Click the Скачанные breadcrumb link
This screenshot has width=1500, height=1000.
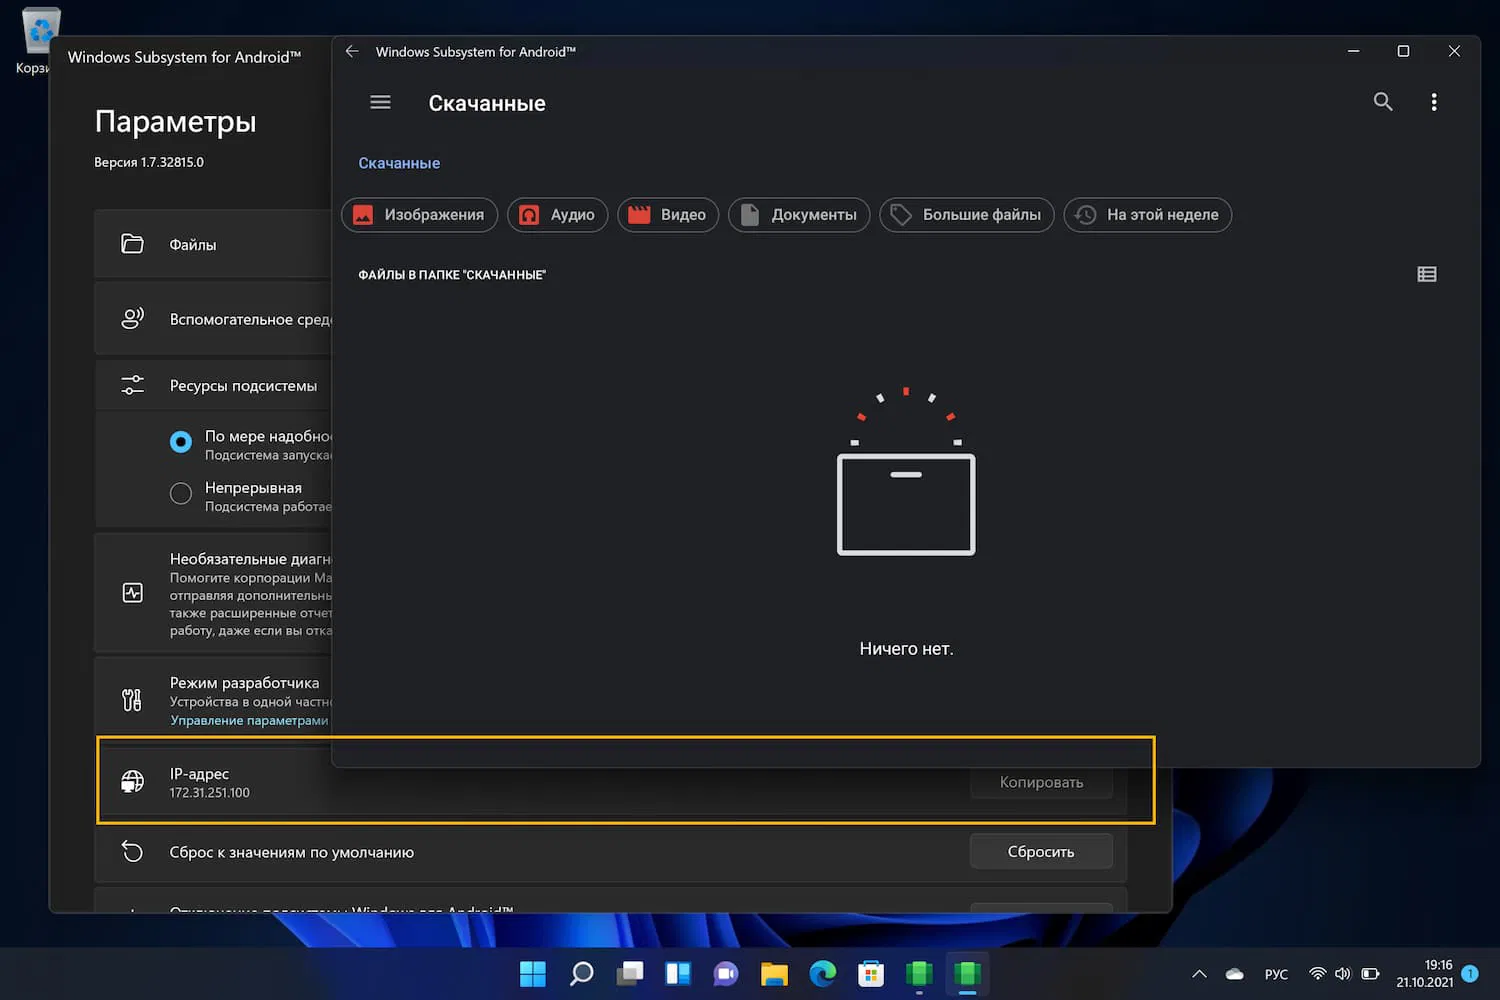[399, 163]
